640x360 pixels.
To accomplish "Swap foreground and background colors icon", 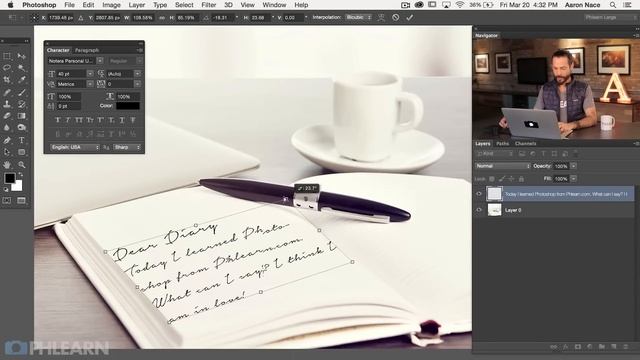I will click(20, 175).
